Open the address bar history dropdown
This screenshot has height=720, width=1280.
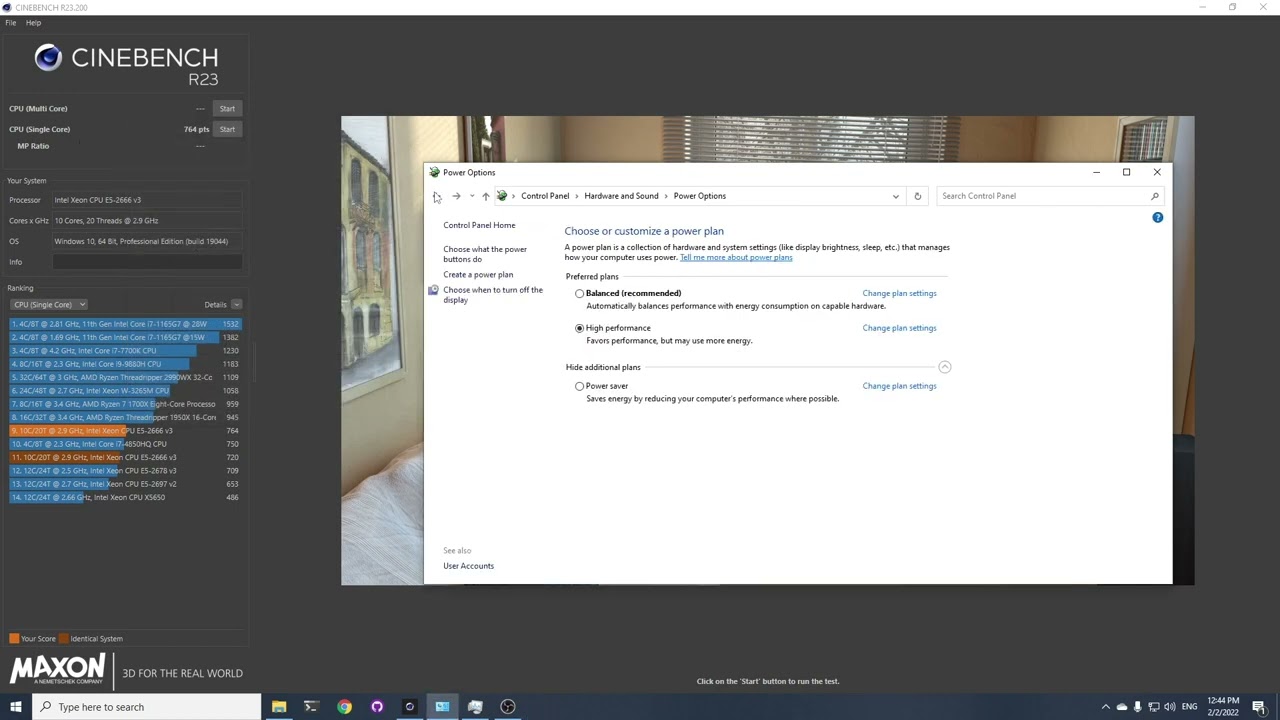click(x=895, y=196)
